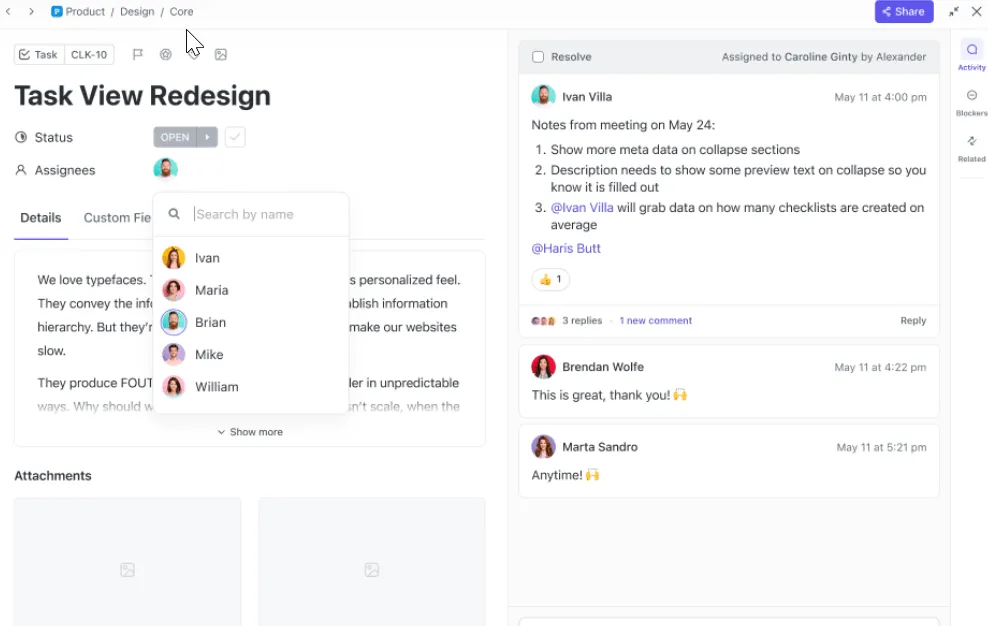Switch to the Custom Fields tab
The width and height of the screenshot is (988, 626).
[117, 217]
